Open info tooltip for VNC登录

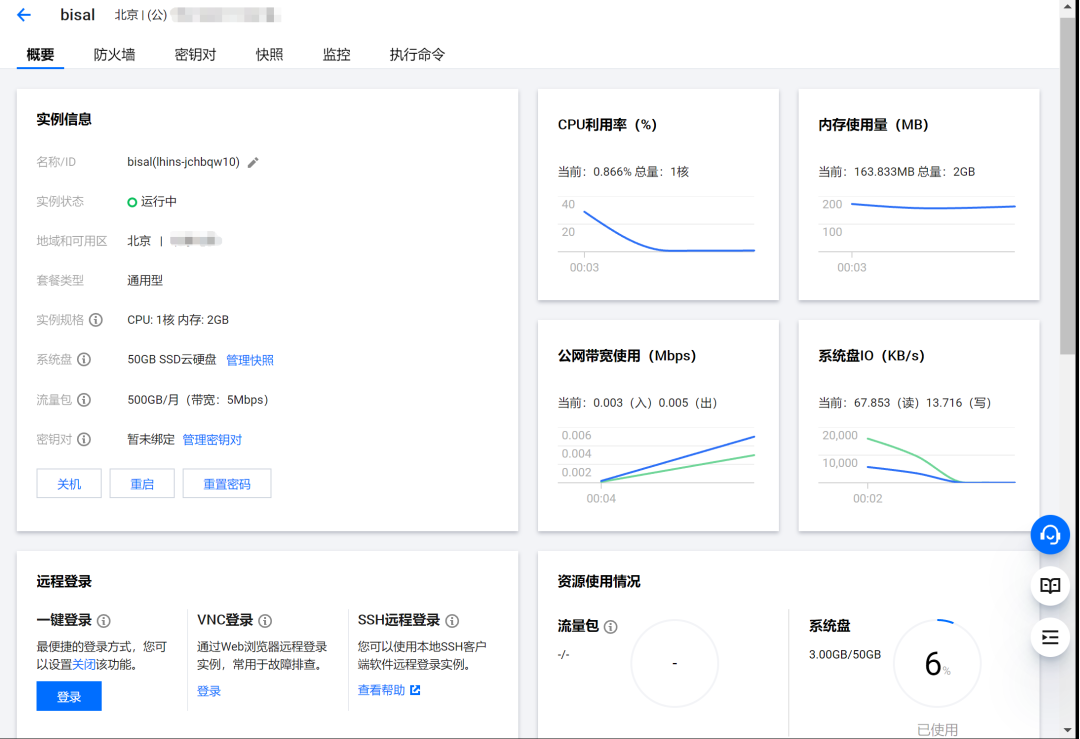(x=265, y=621)
